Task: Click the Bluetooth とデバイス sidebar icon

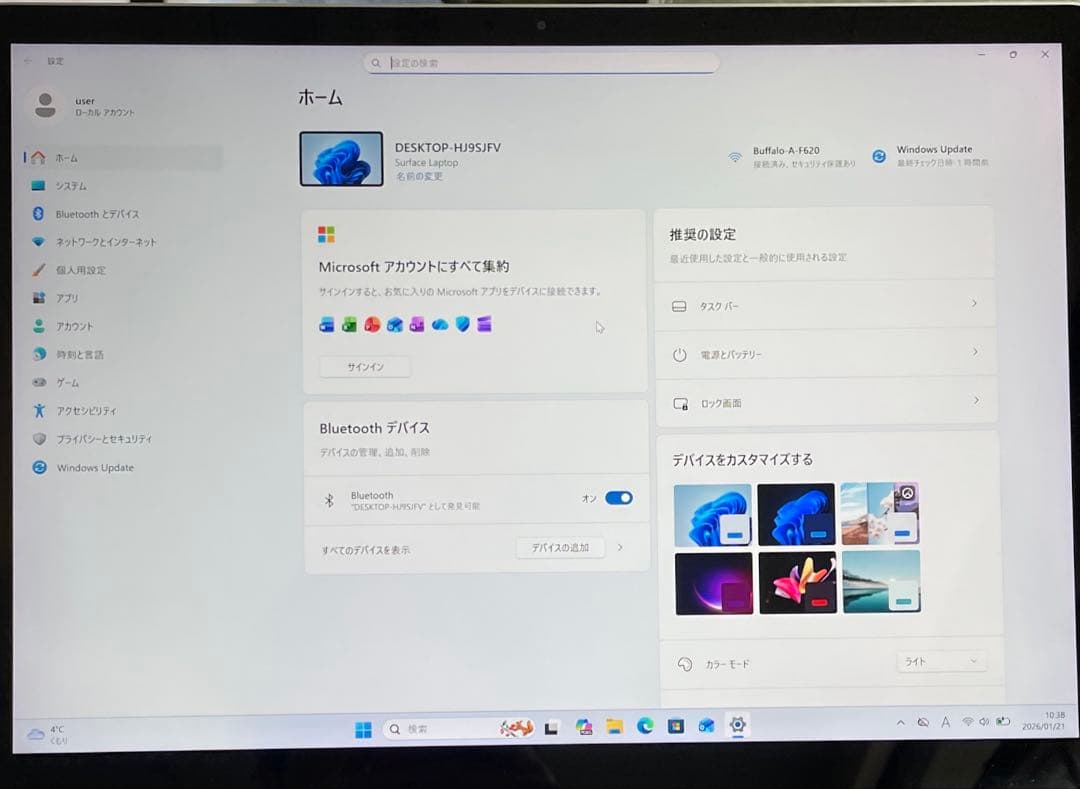Action: point(39,214)
